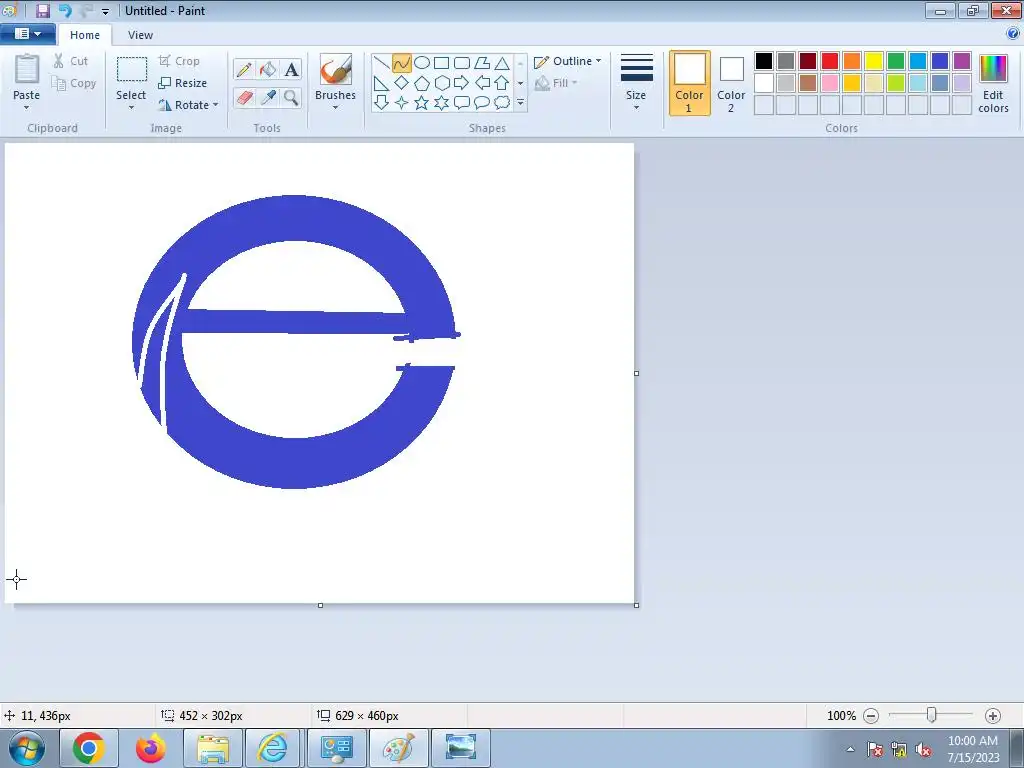Choose the Six-point star shape
This screenshot has width=1024, height=768.
[441, 103]
